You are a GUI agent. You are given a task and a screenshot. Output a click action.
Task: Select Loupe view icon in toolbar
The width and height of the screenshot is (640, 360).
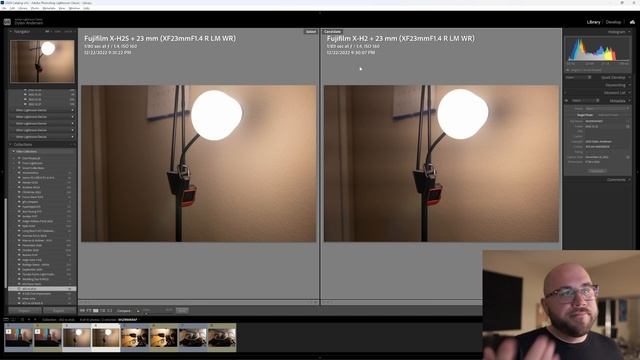tap(89, 311)
